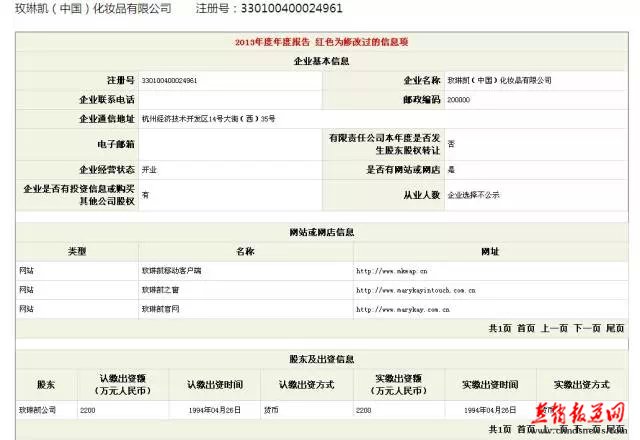Open the http://www.mkwap.cn URL
640x440 pixels.
tap(391, 271)
